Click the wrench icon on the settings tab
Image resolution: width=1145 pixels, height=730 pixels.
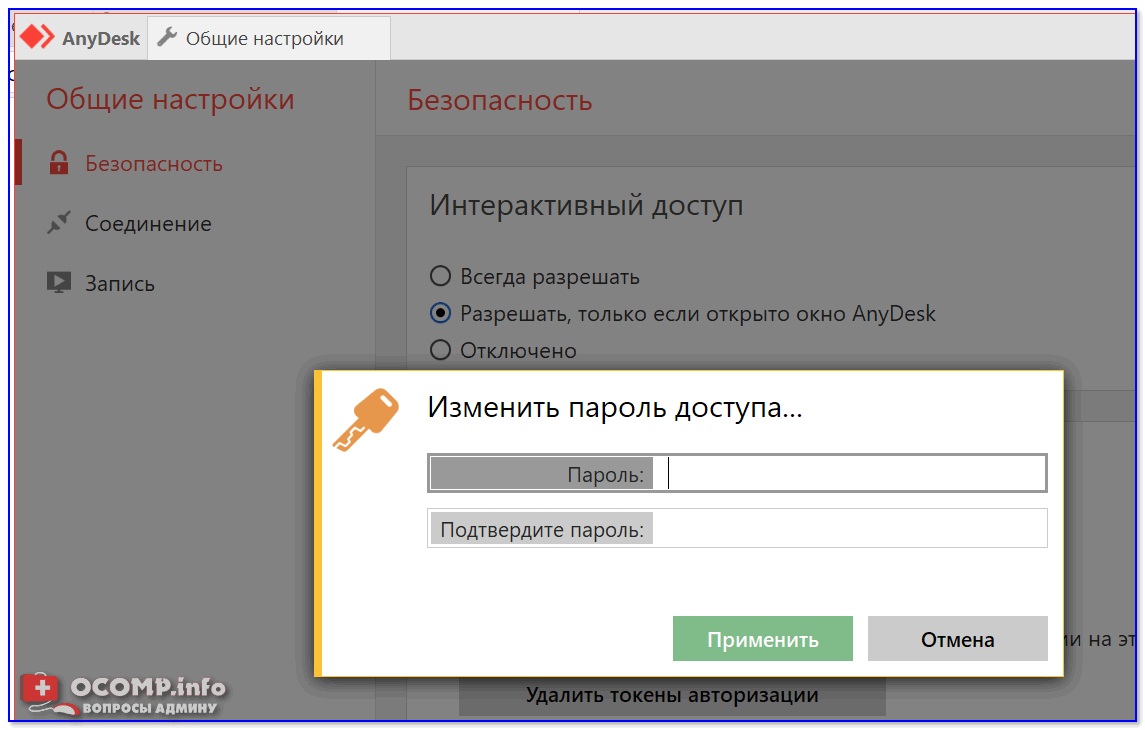pyautogui.click(x=167, y=38)
